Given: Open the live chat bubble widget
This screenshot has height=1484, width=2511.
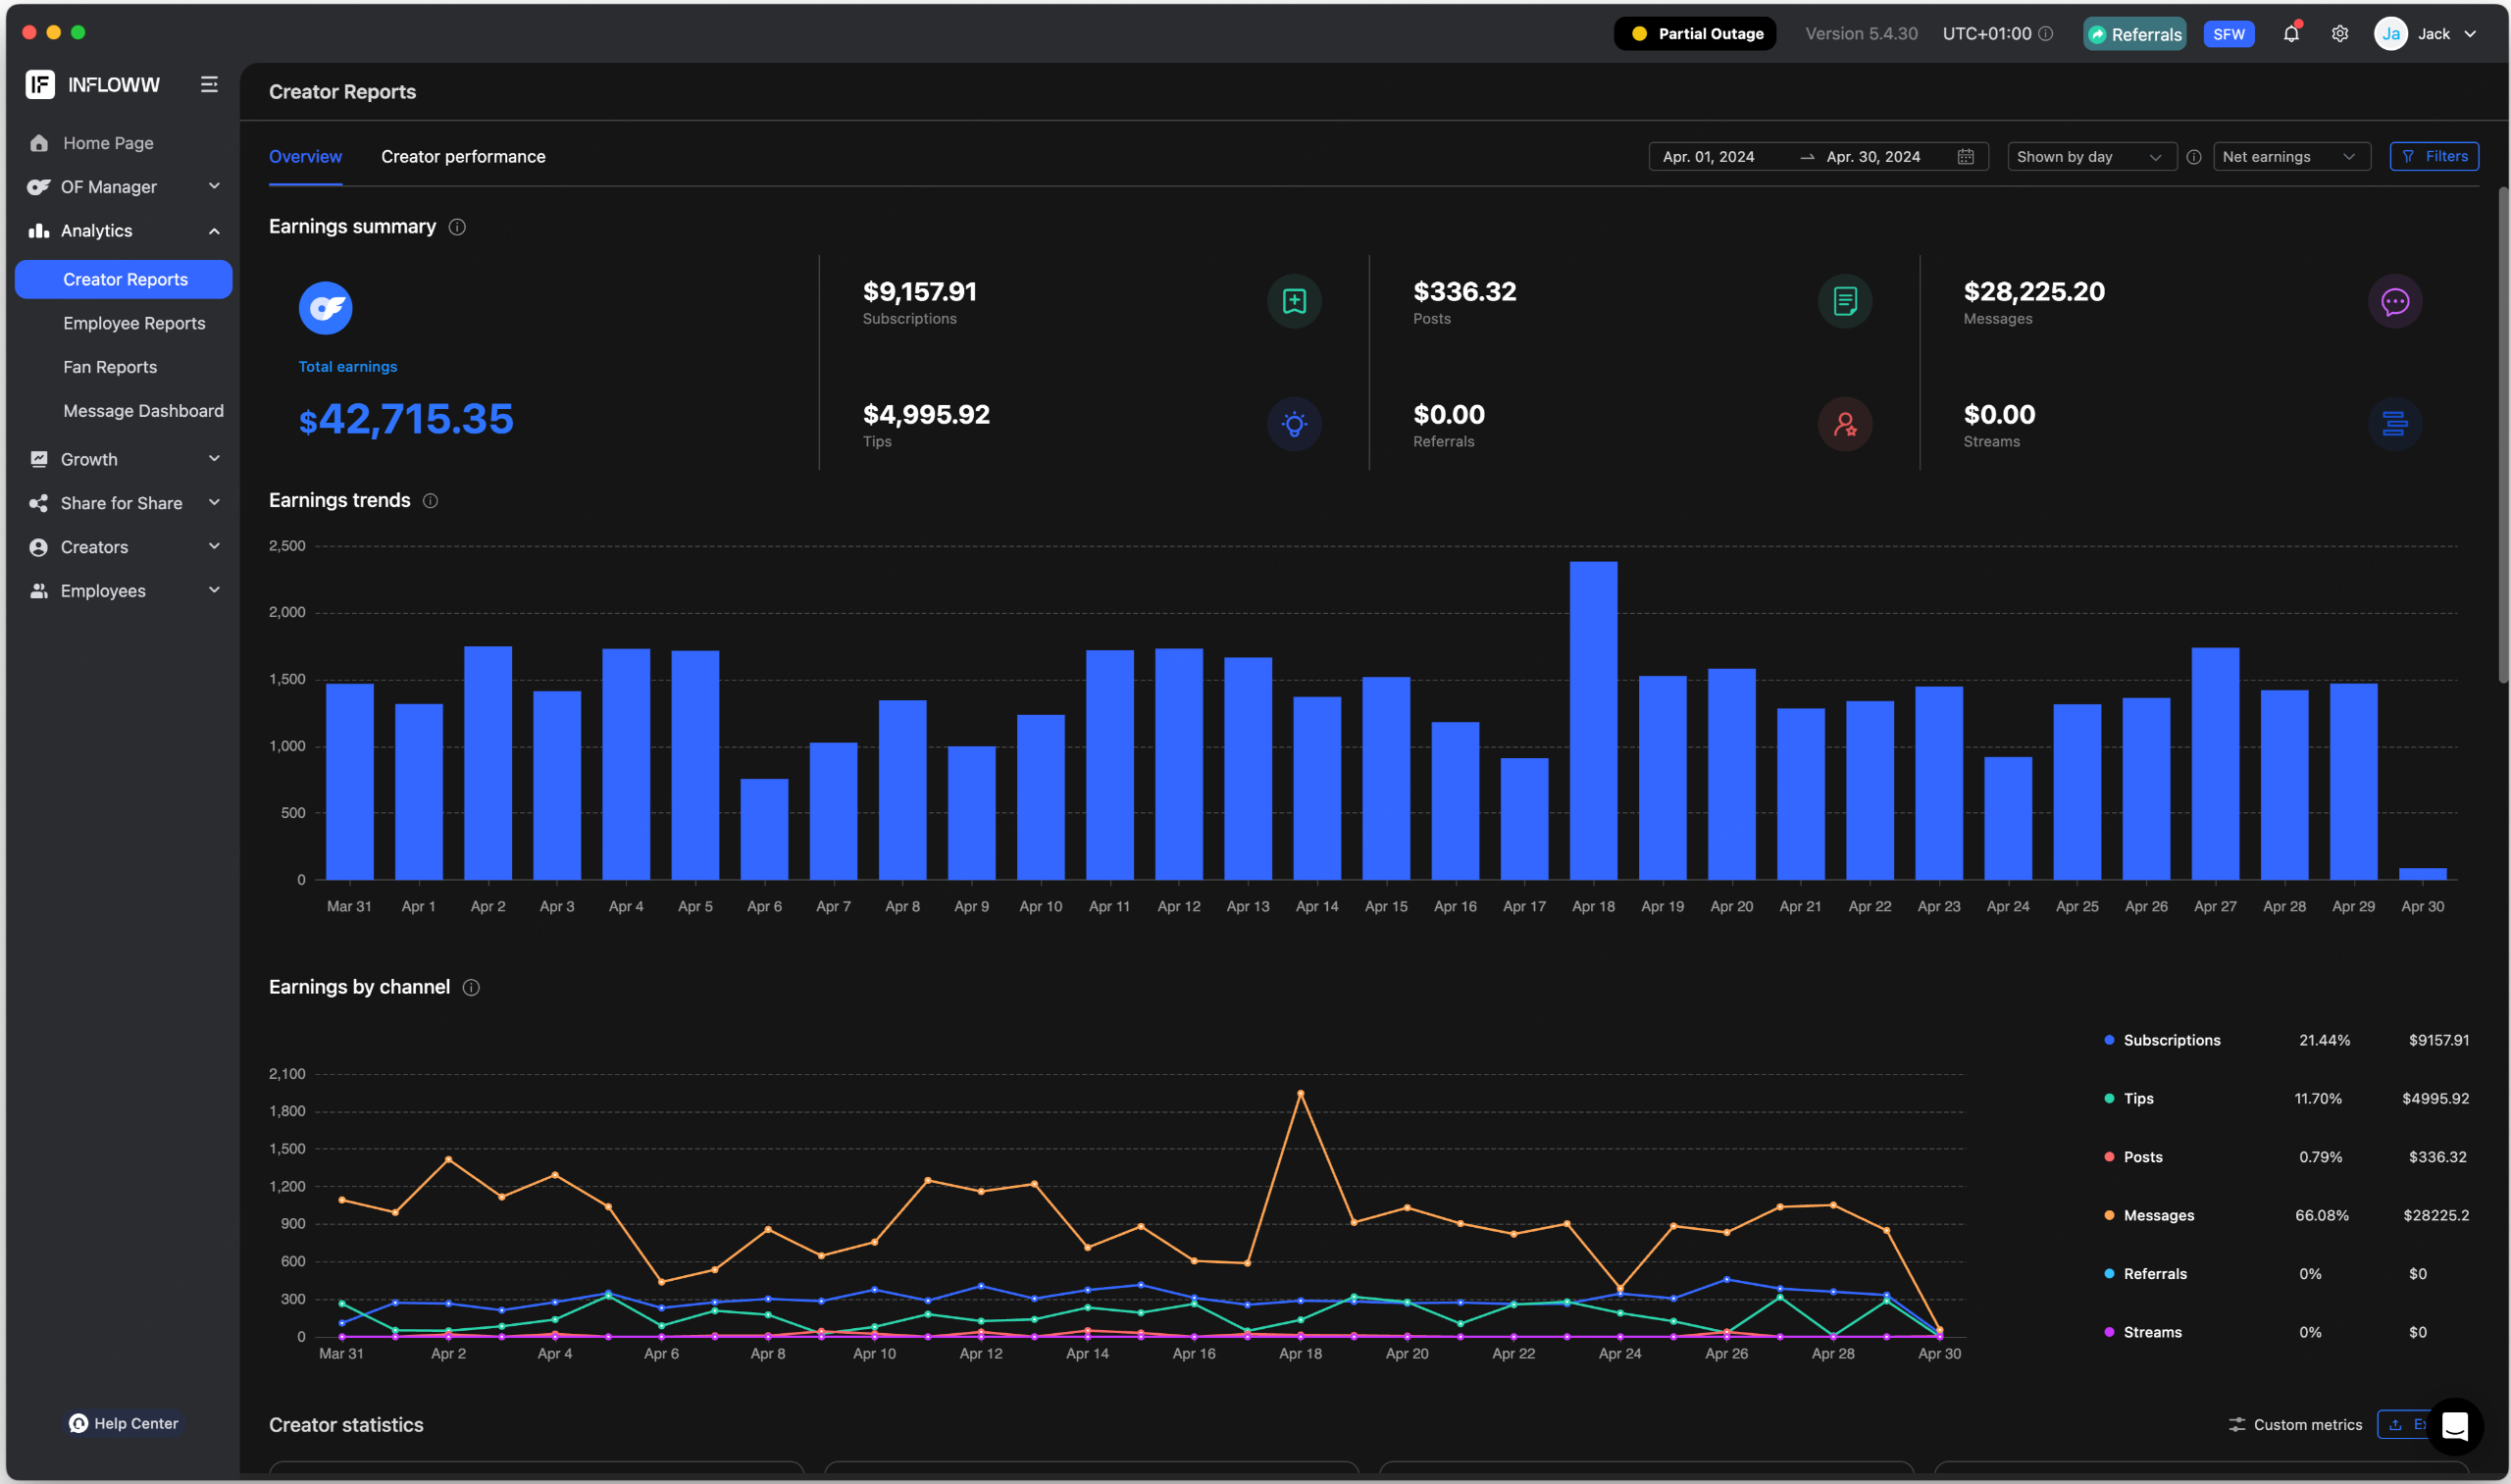Looking at the screenshot, I should click(2454, 1426).
